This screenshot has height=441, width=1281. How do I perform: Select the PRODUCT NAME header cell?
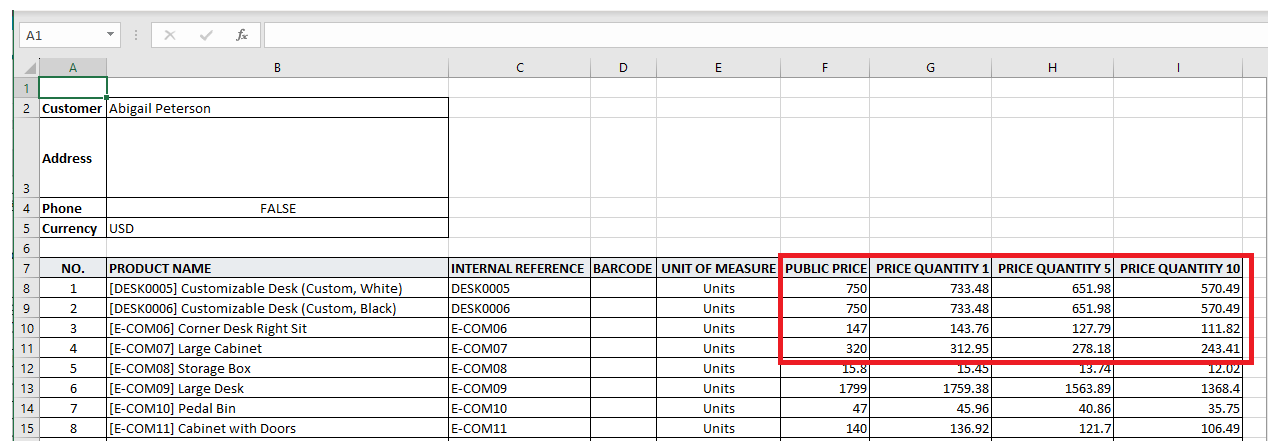pyautogui.click(x=277, y=268)
